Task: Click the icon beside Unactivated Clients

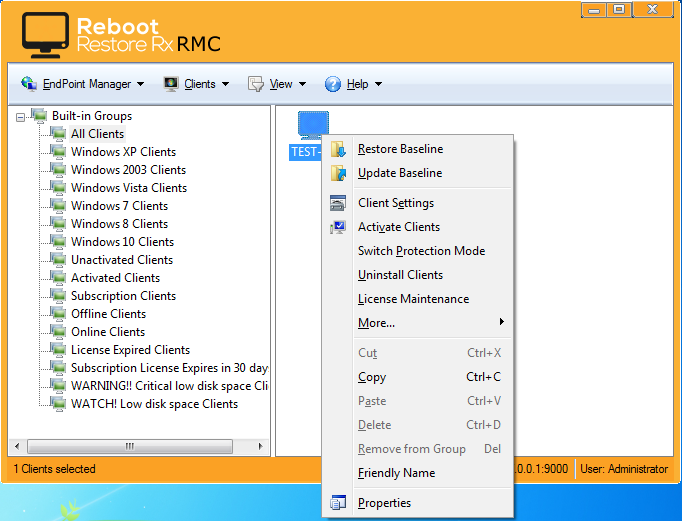Action: [x=58, y=260]
